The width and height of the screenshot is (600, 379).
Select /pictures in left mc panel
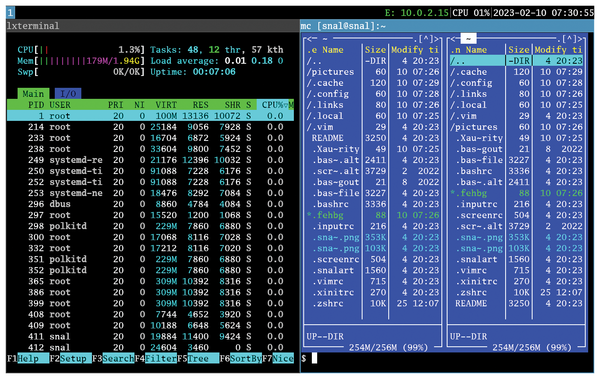pyautogui.click(x=373, y=72)
